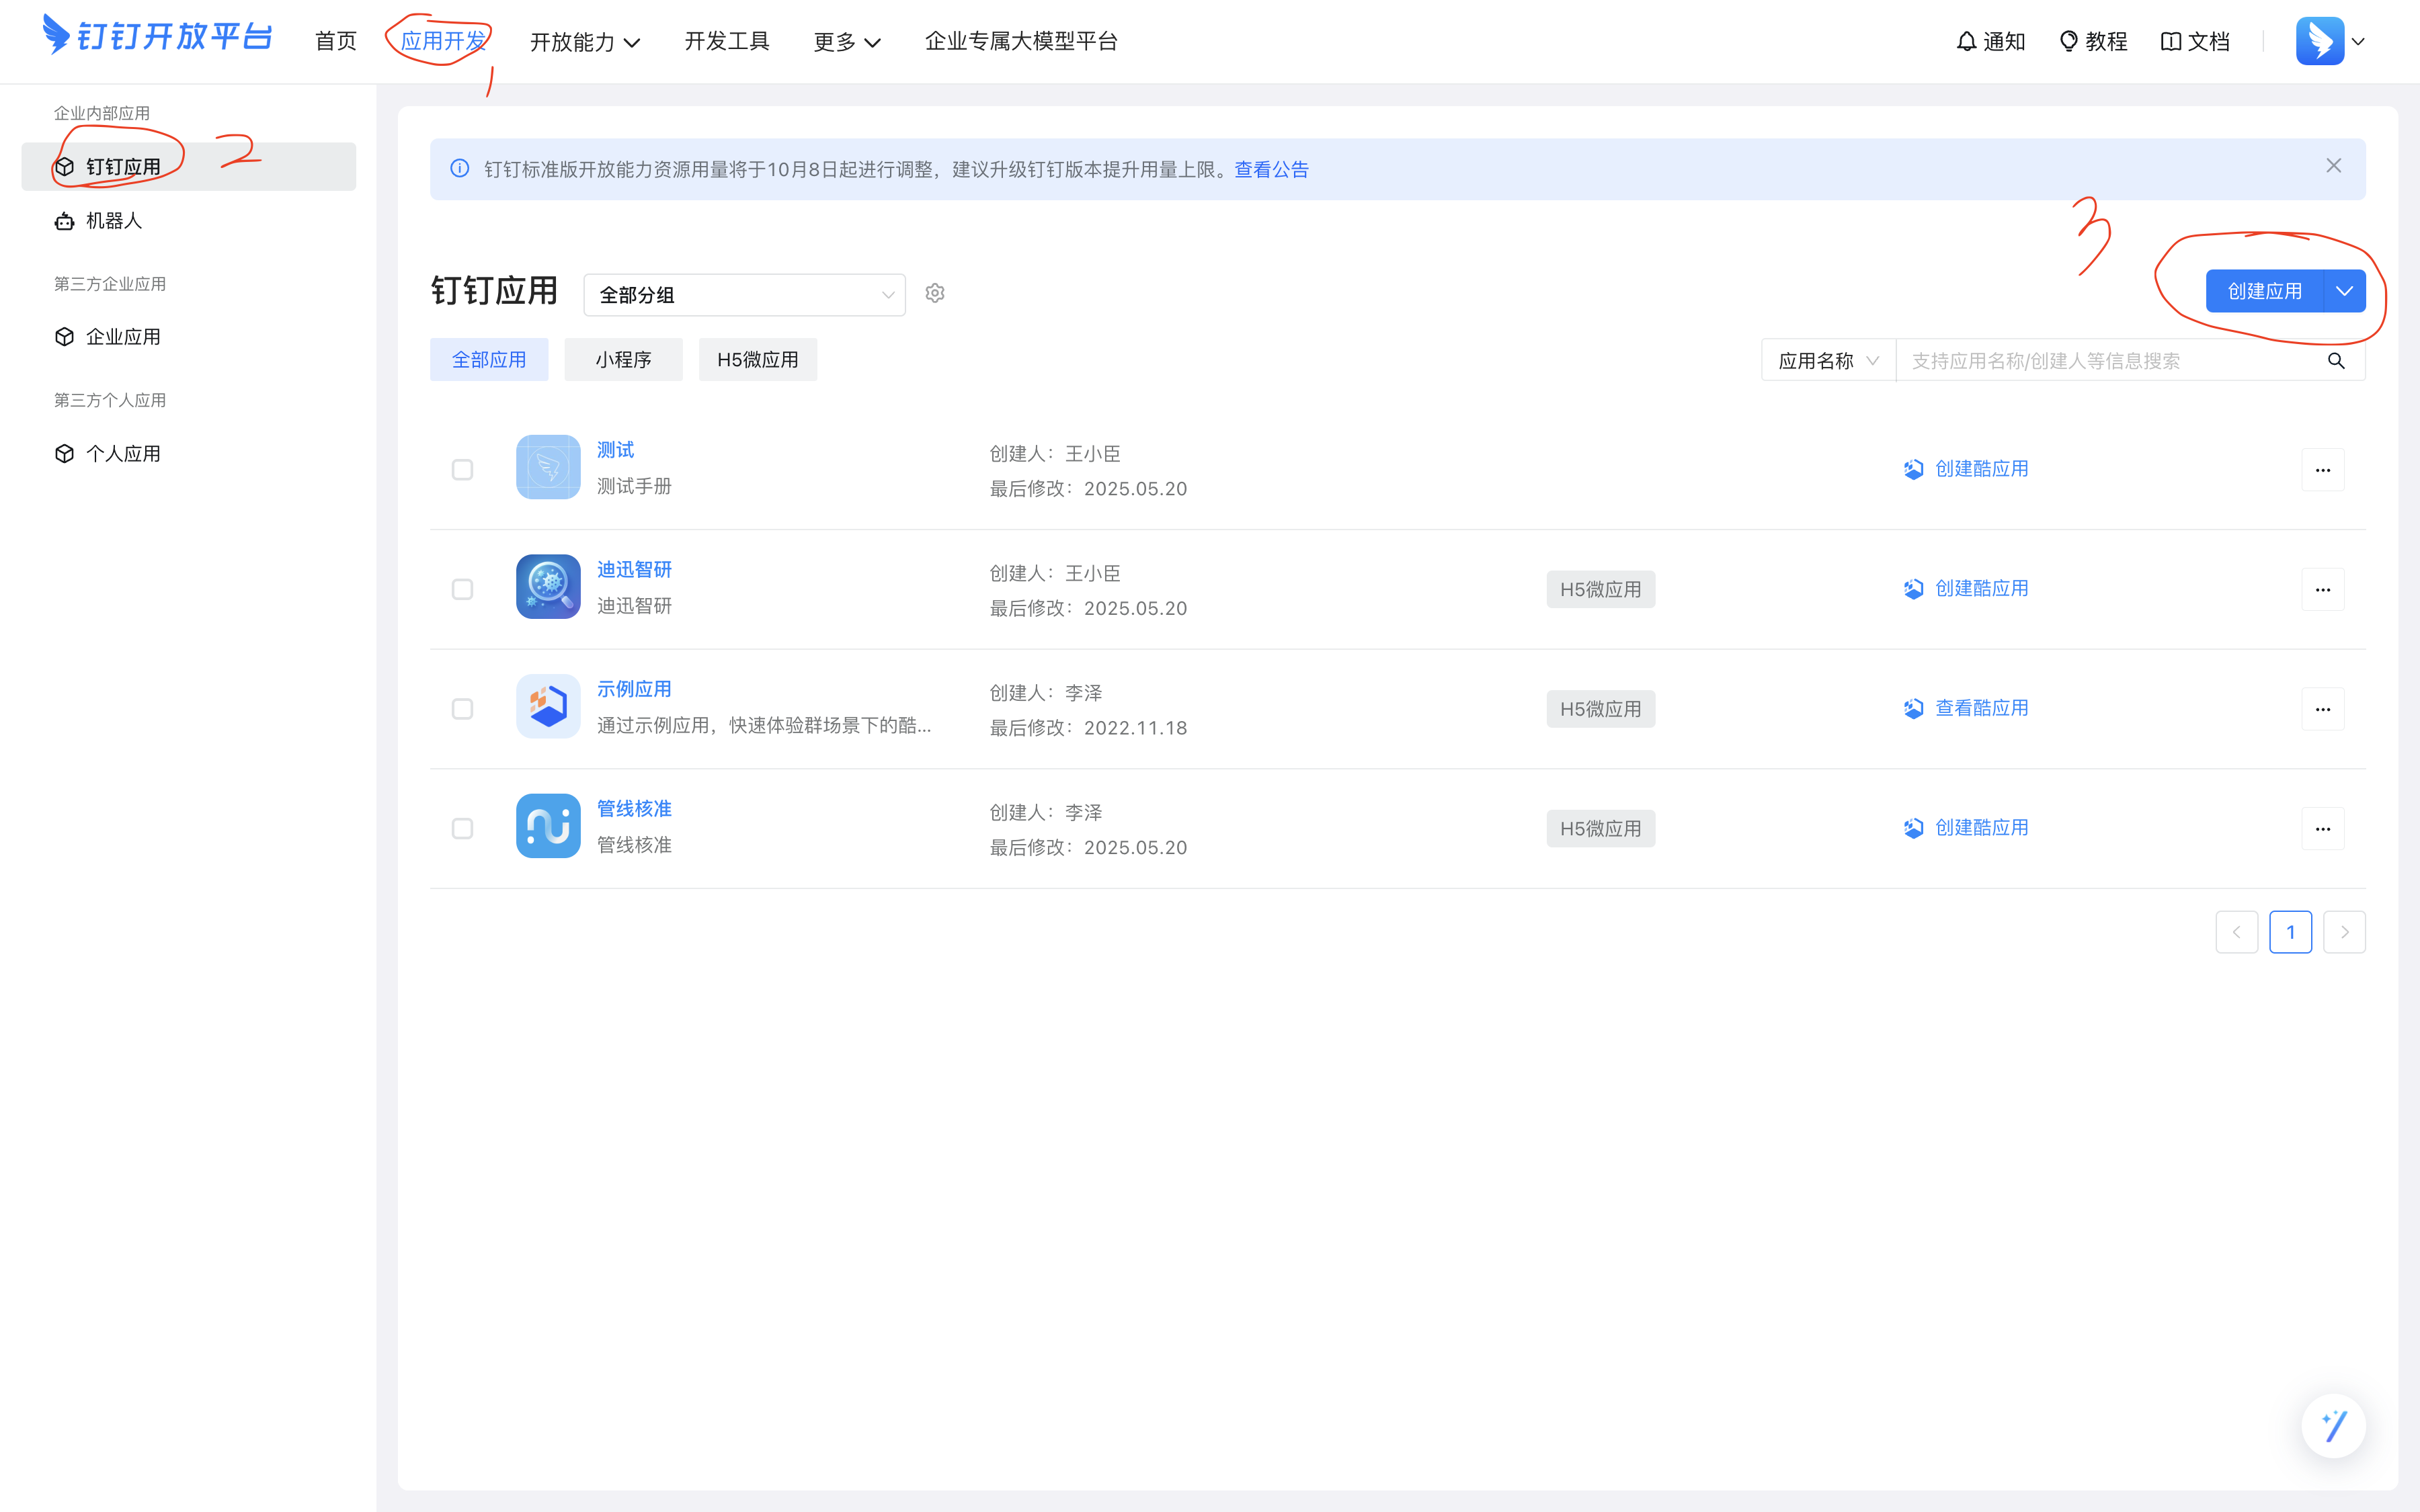
Task: Select 企业应用 in sidebar
Action: pos(189,337)
